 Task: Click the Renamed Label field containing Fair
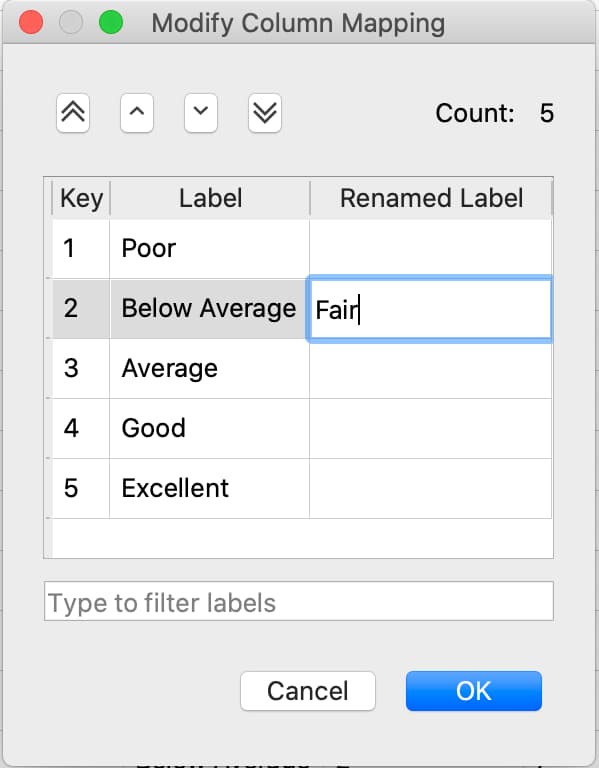coord(431,309)
